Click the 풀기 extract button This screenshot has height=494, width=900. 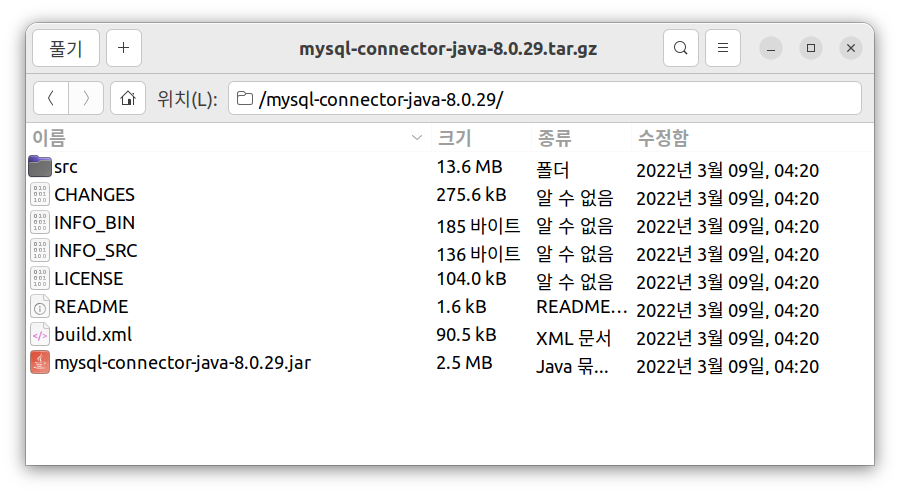tap(66, 48)
